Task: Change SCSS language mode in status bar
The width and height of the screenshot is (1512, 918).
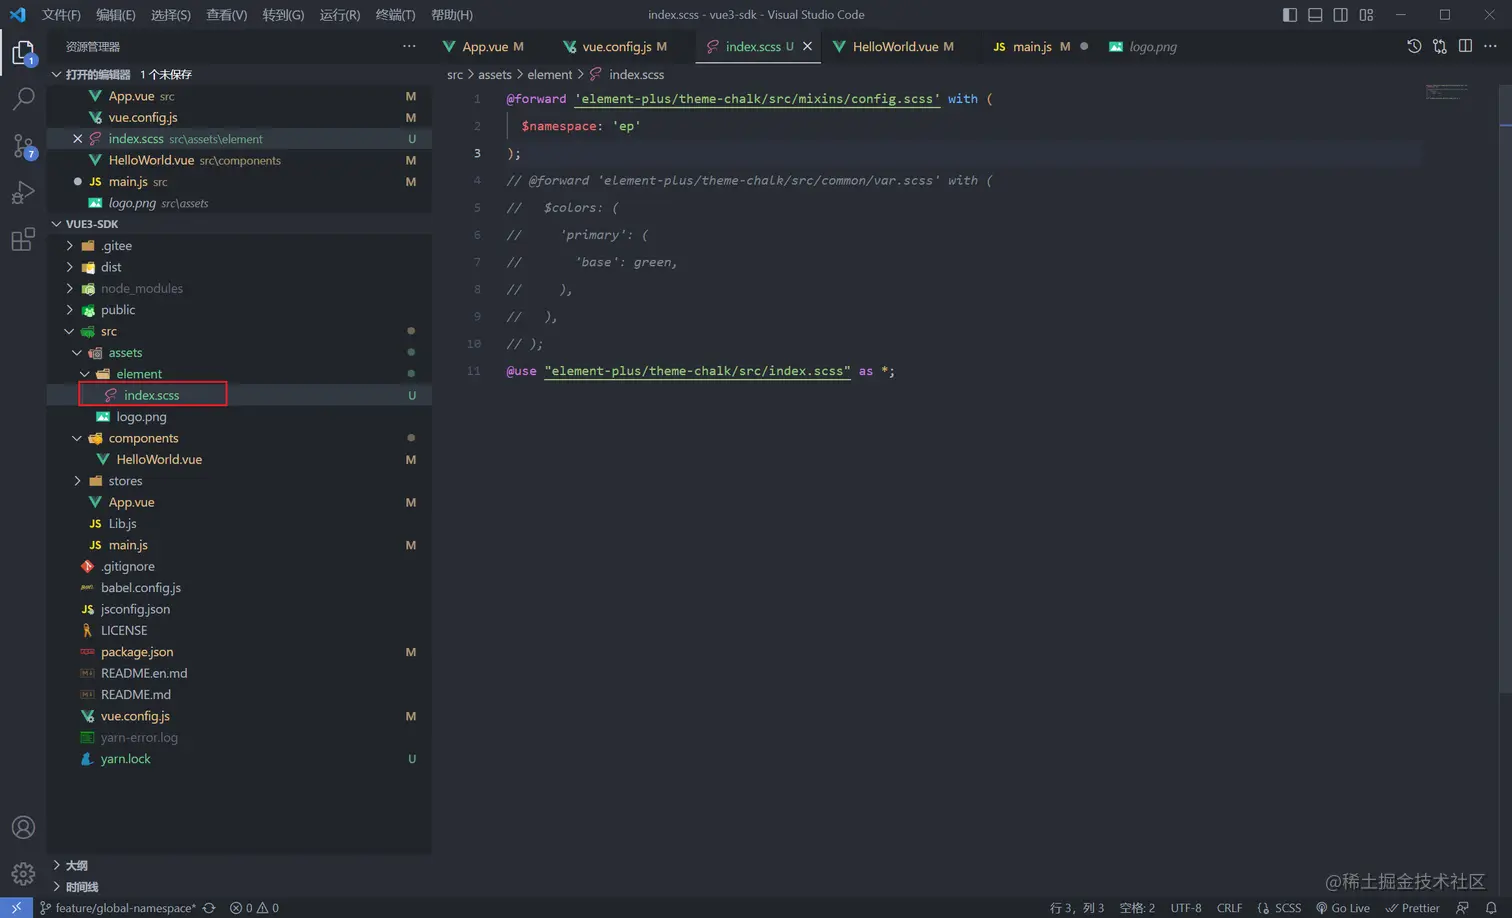Action: [x=1279, y=908]
